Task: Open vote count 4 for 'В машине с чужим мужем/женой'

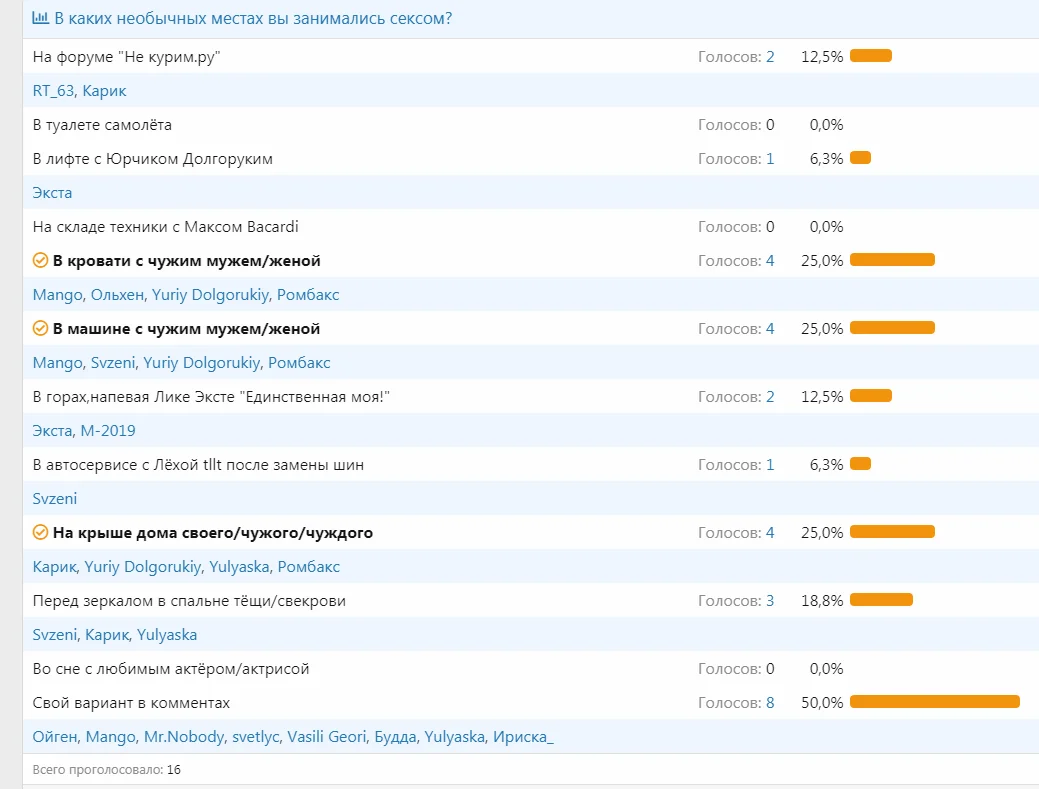Action: tap(770, 329)
